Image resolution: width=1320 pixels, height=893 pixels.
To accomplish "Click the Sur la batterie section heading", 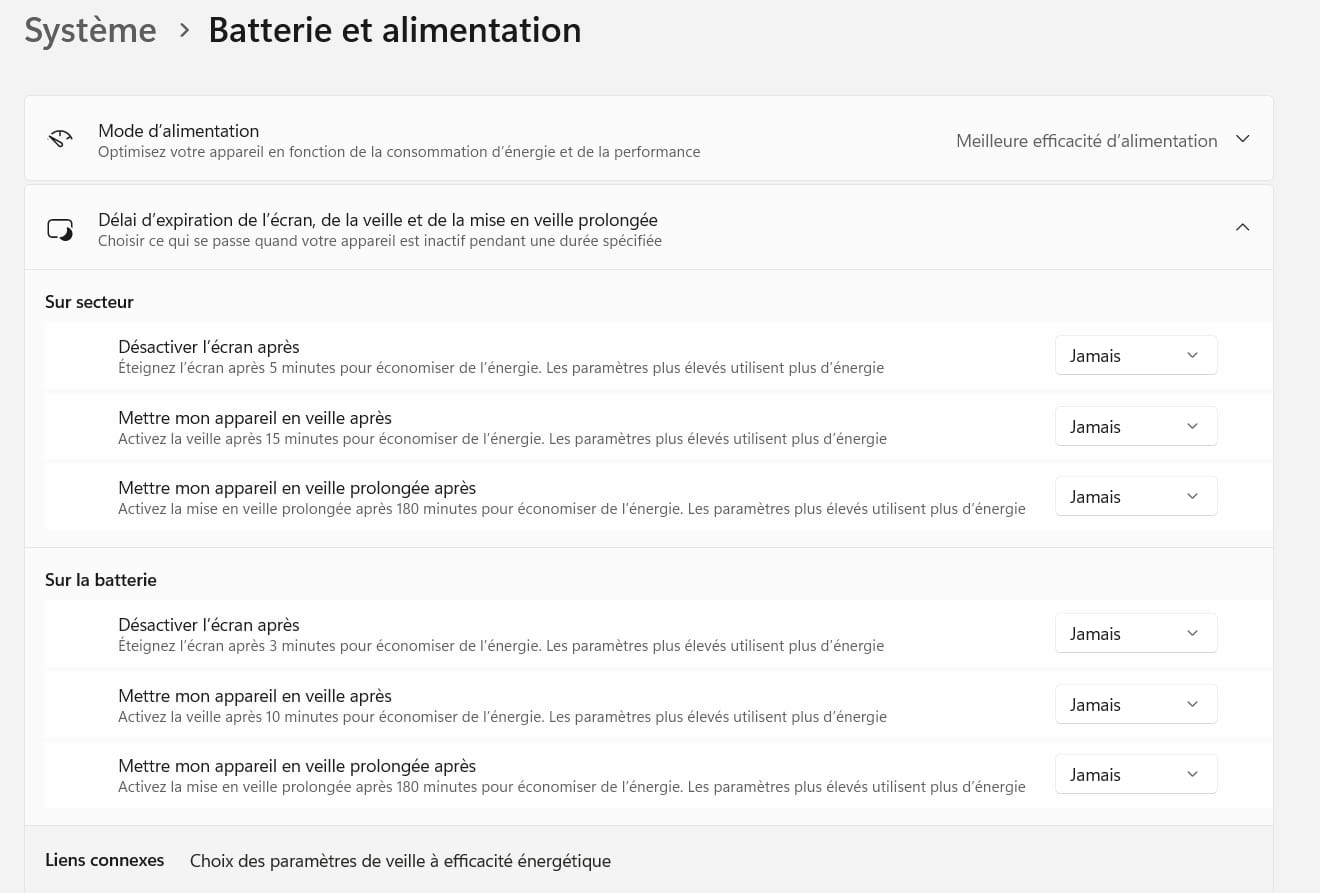I will click(x=101, y=580).
